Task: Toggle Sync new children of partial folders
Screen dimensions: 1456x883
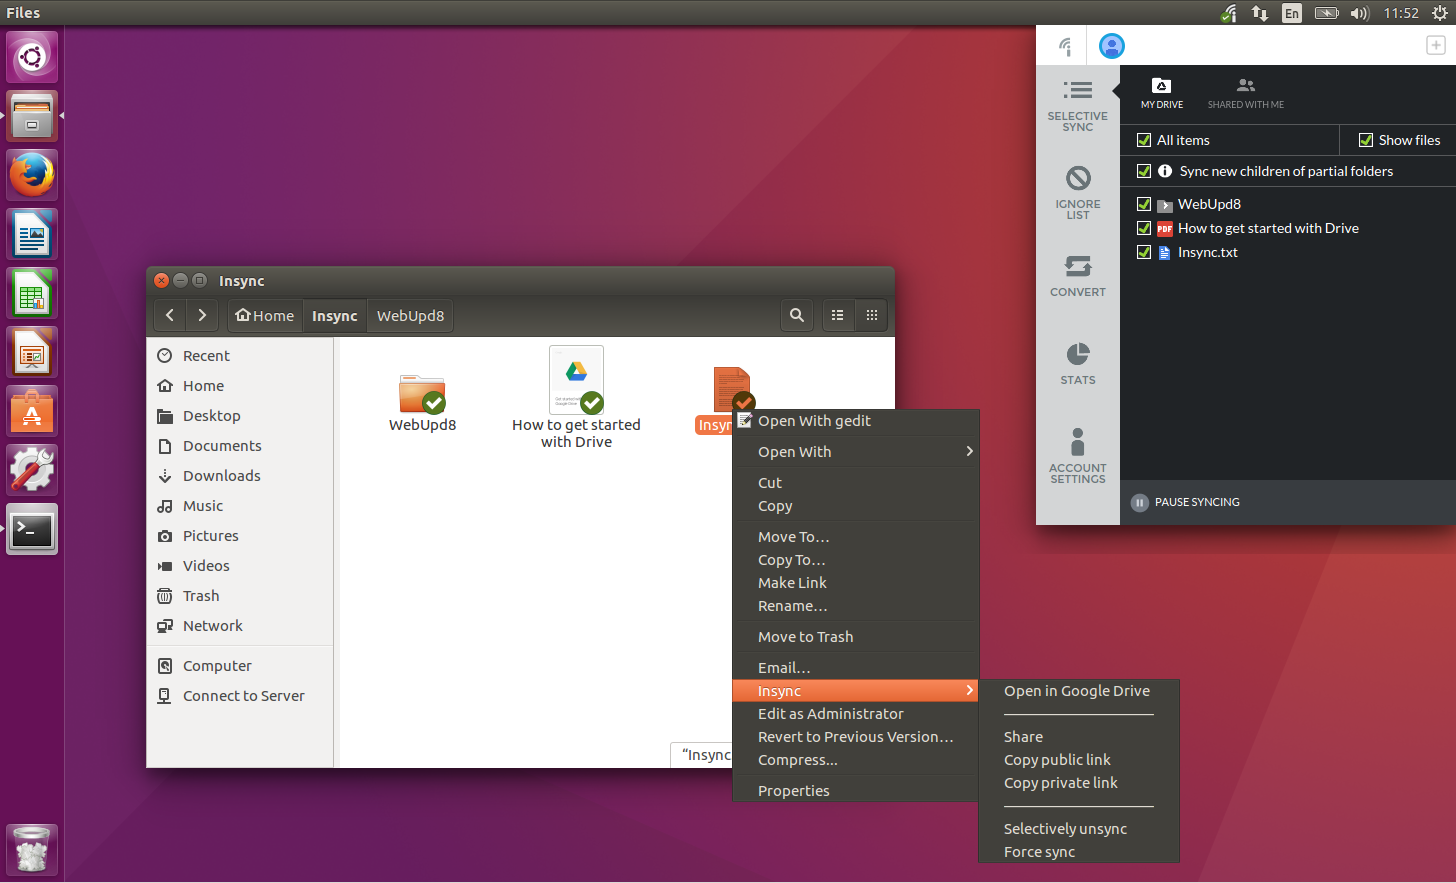Action: (1144, 171)
